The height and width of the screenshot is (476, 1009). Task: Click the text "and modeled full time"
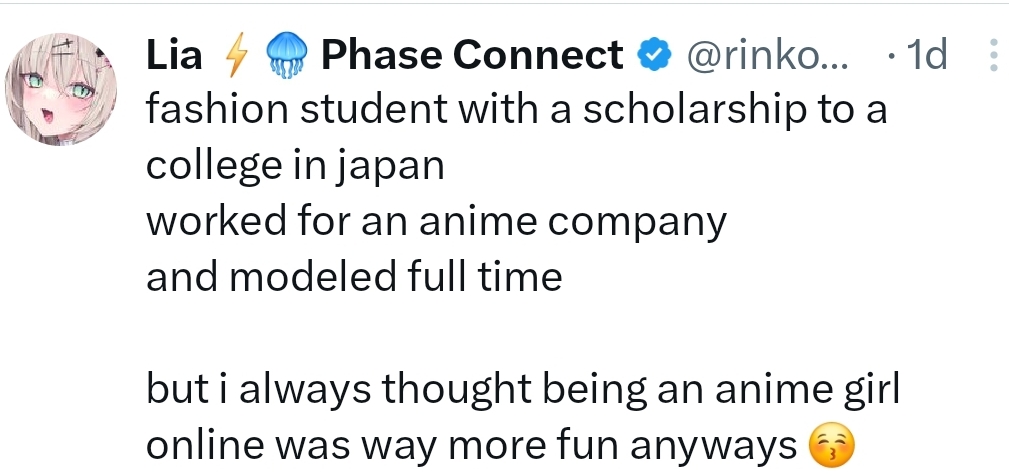(354, 277)
